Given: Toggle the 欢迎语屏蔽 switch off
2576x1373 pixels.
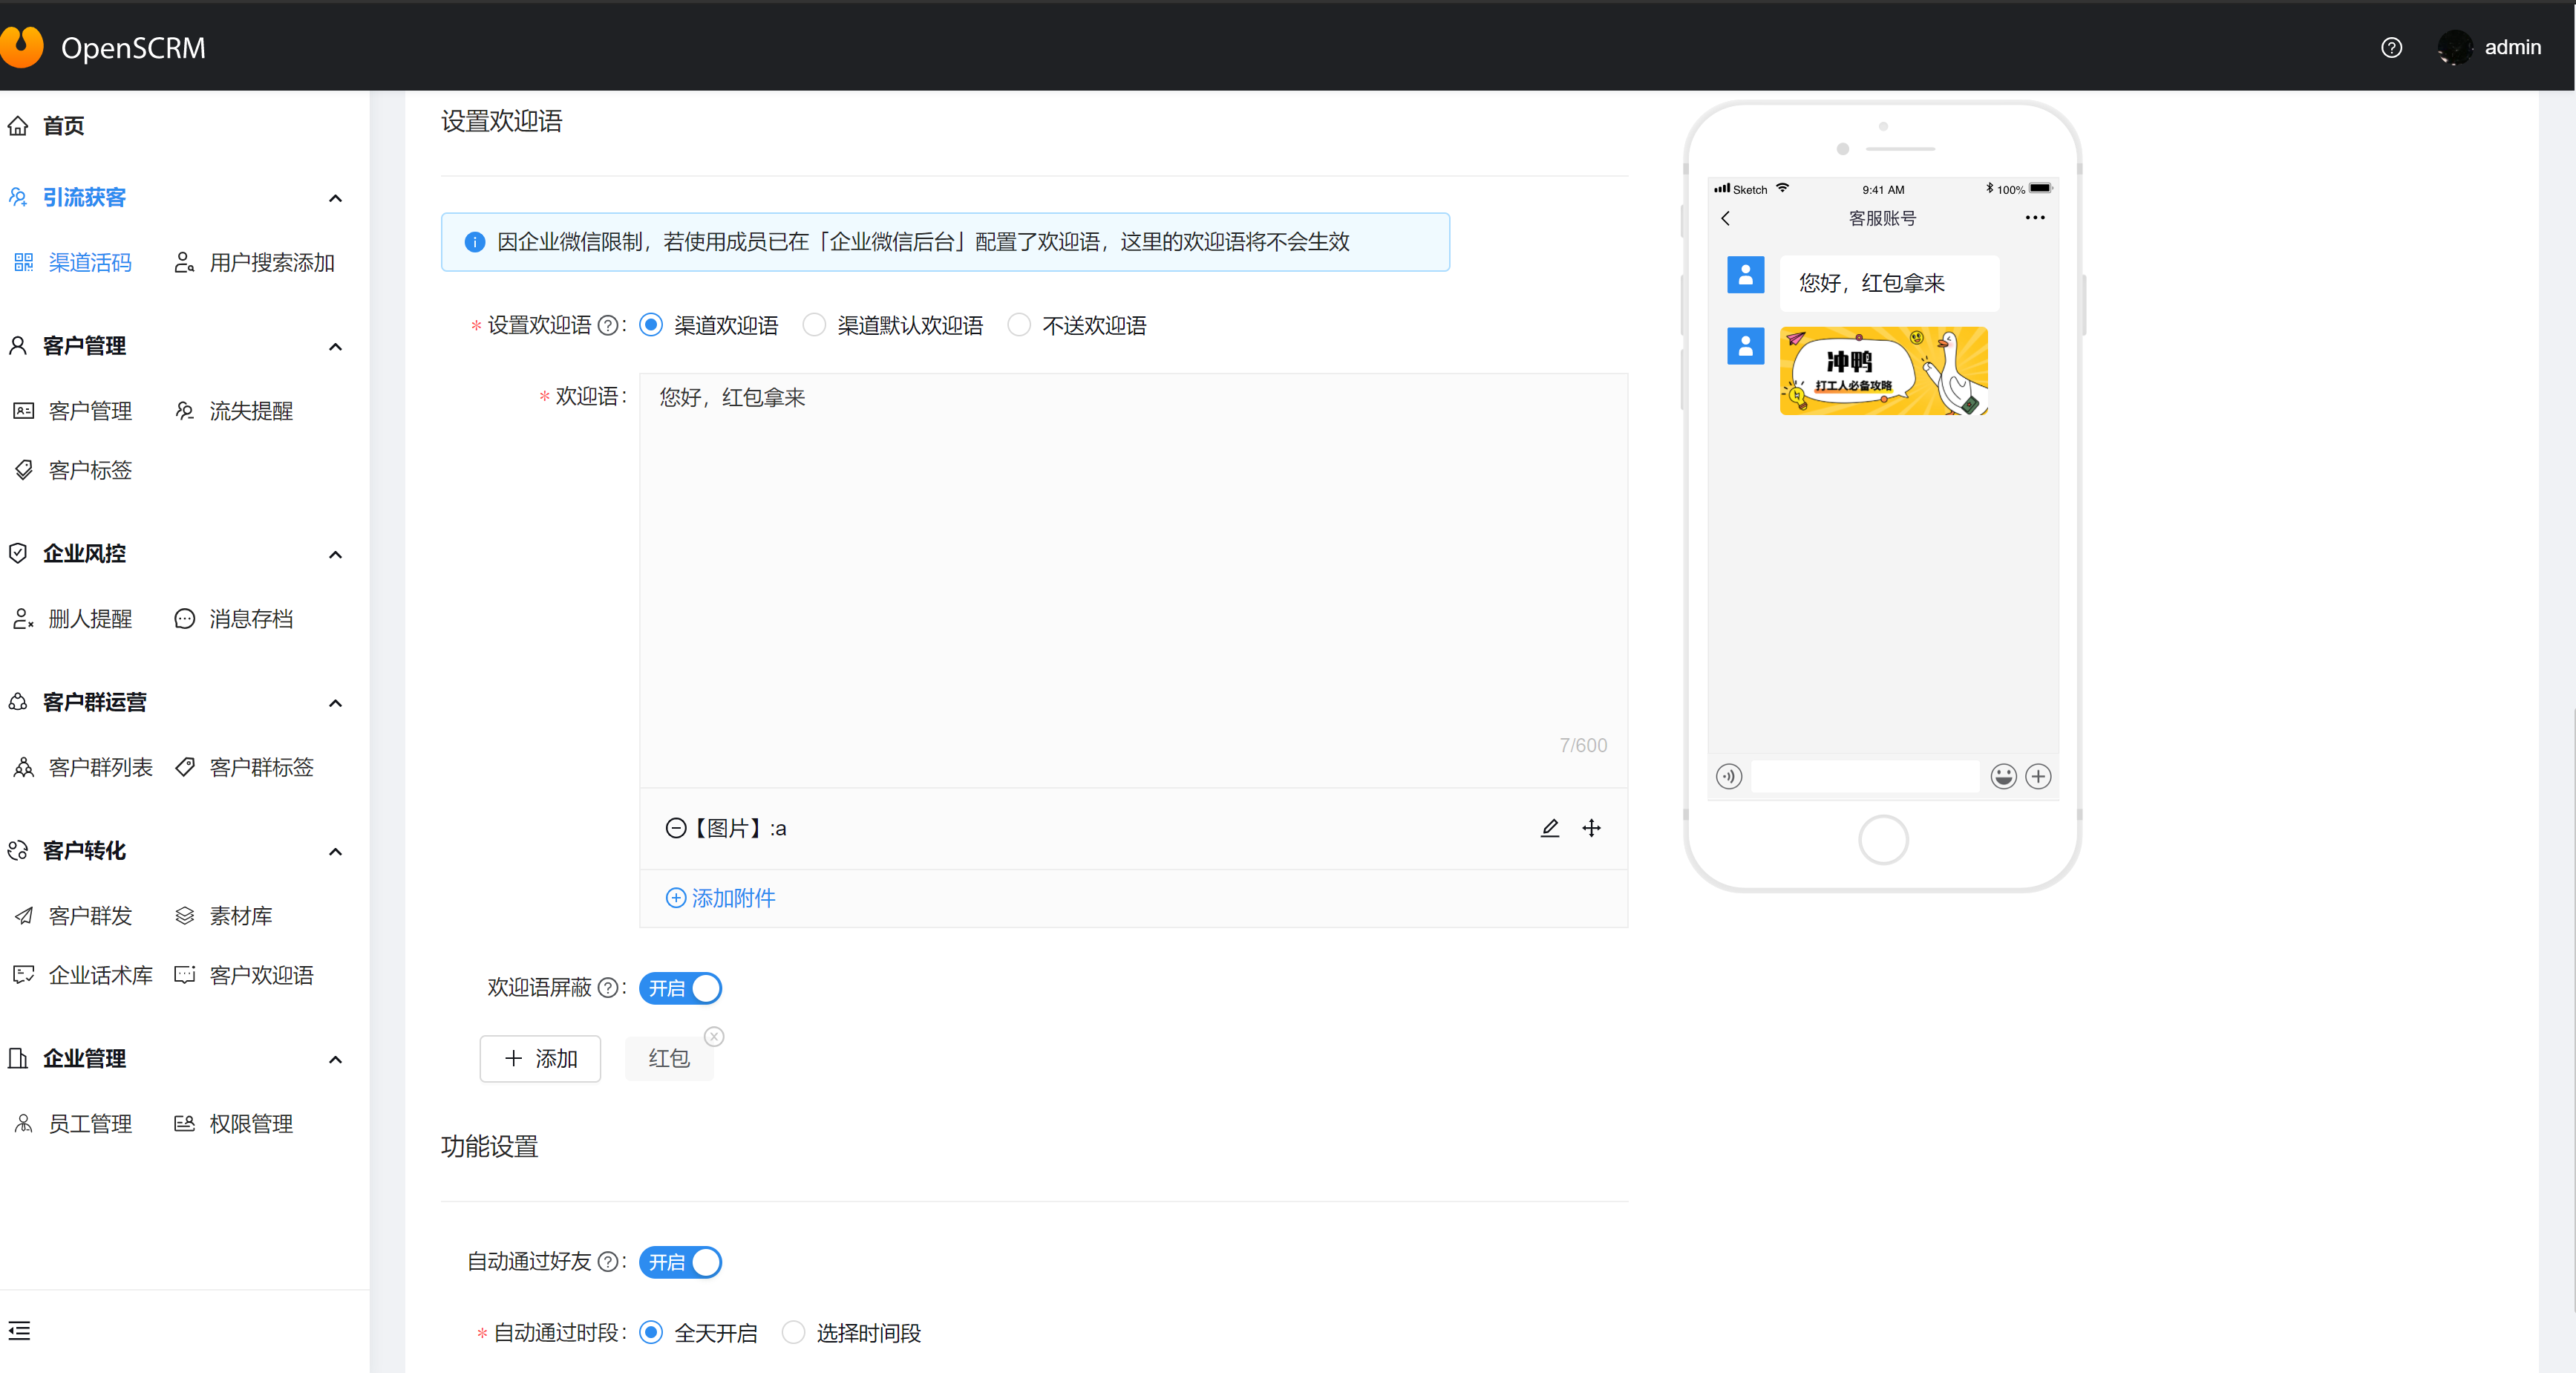Looking at the screenshot, I should pyautogui.click(x=681, y=988).
